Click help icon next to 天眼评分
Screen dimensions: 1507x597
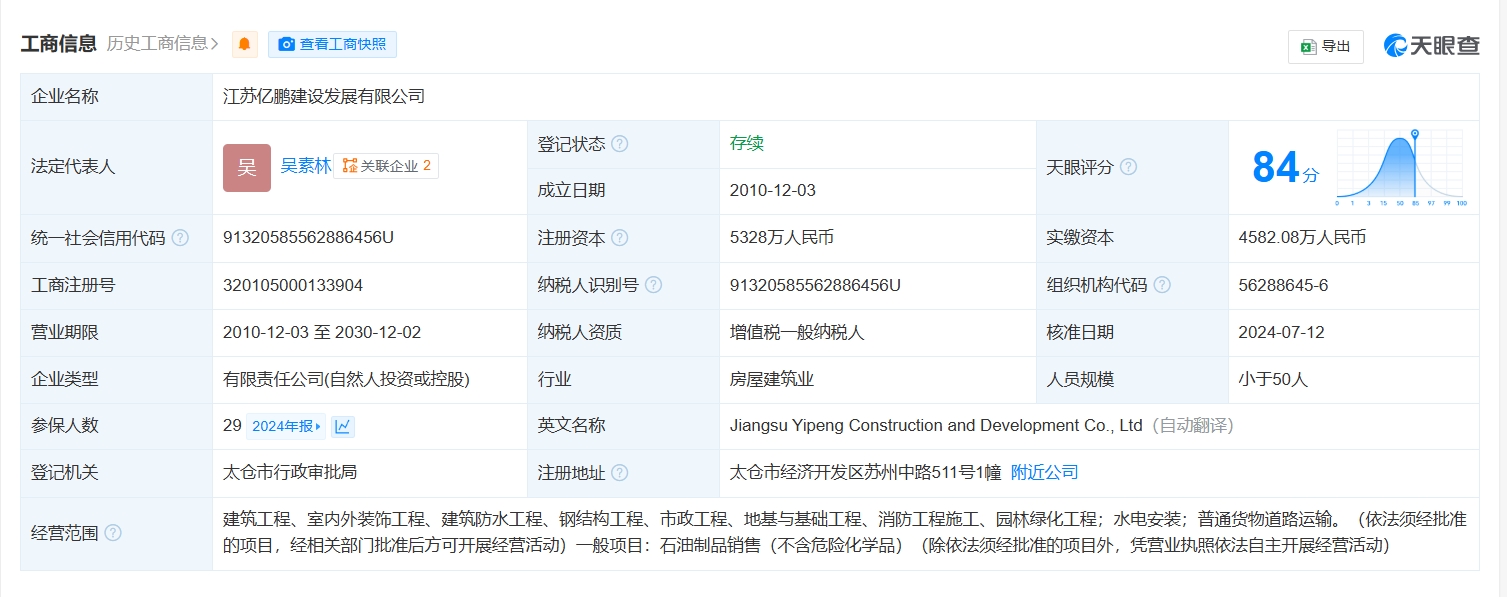tap(1128, 167)
